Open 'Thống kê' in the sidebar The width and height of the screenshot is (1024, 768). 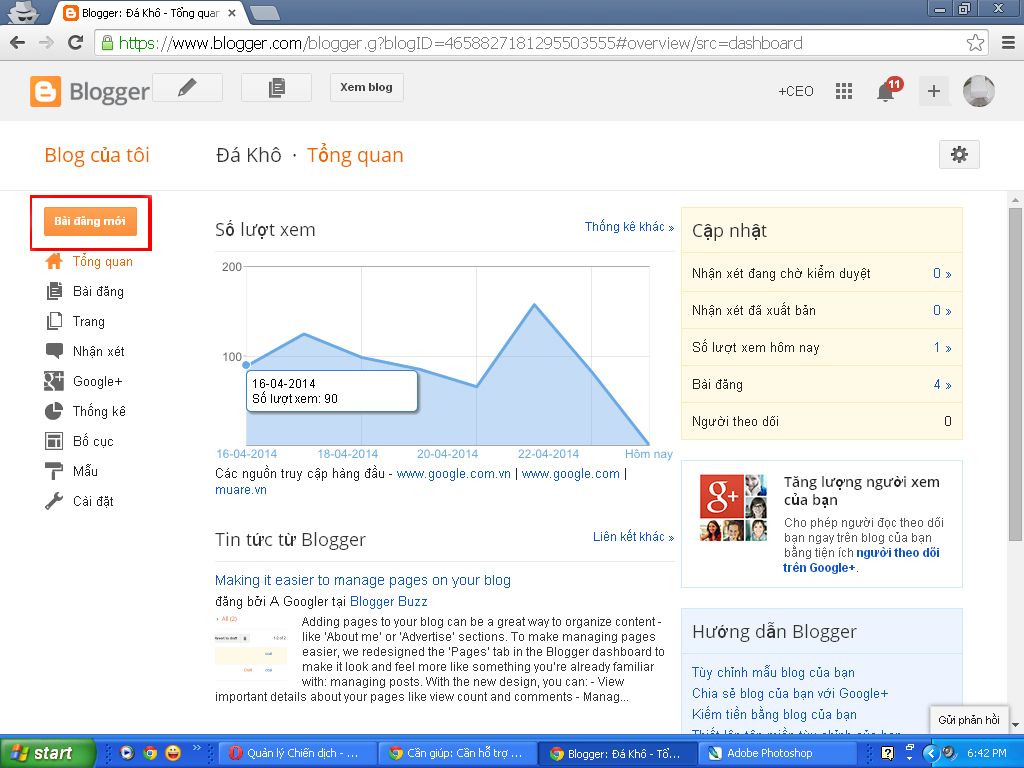coord(99,411)
